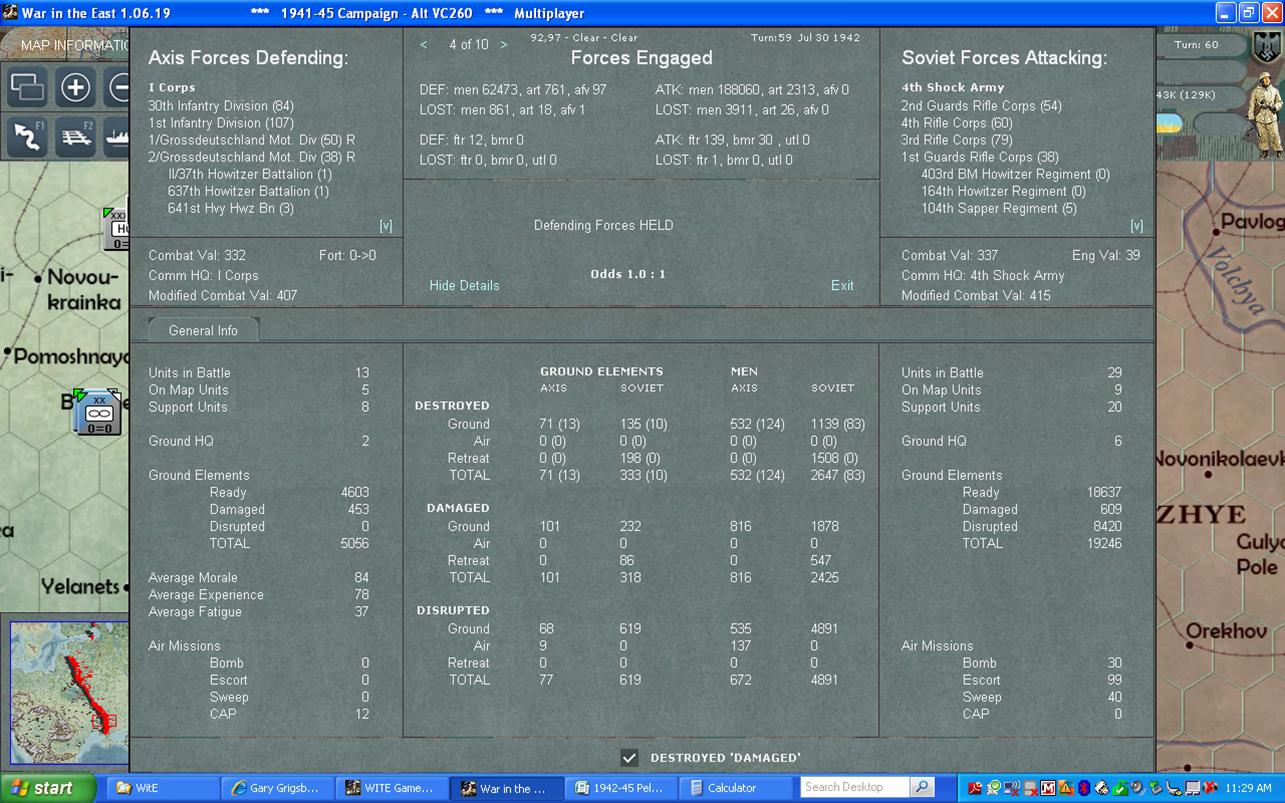Viewport: 1285px width, 803px height.
Task: Click 4th Shock Army header
Action: click(952, 88)
